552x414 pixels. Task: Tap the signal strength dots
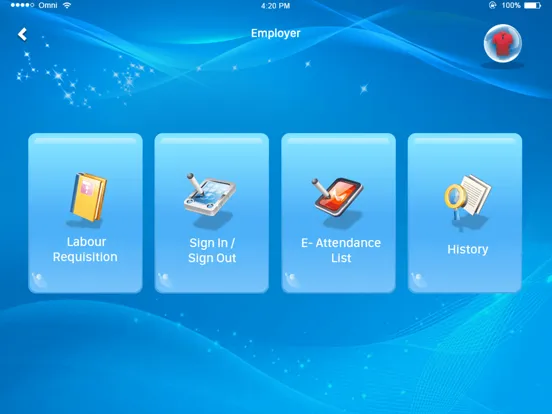click(23, 5)
